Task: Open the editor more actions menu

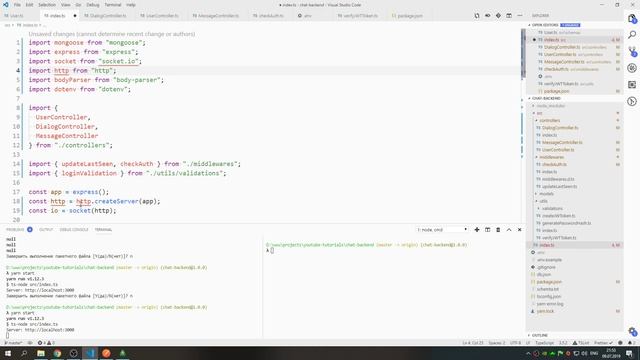Action: 520,16
